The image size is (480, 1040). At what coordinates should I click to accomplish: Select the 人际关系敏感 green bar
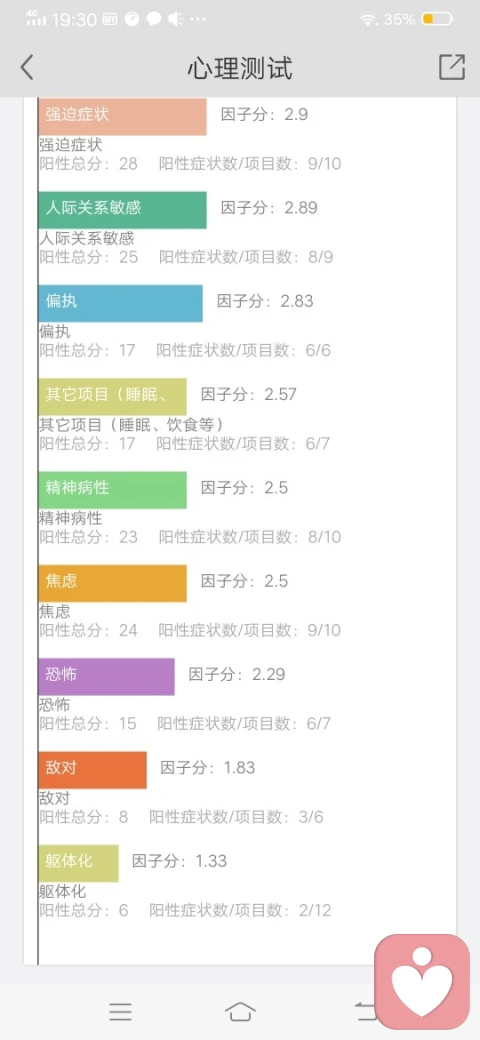tap(123, 210)
